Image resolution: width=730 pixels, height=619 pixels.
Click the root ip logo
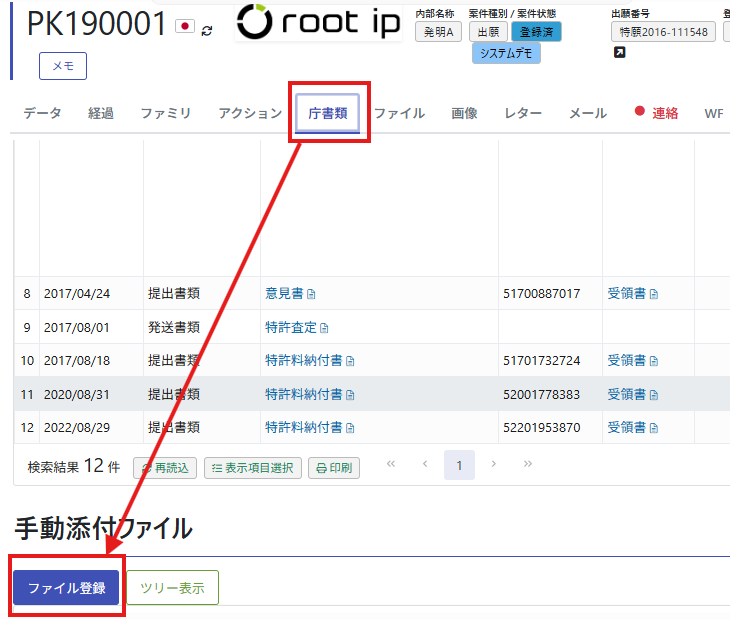click(318, 24)
